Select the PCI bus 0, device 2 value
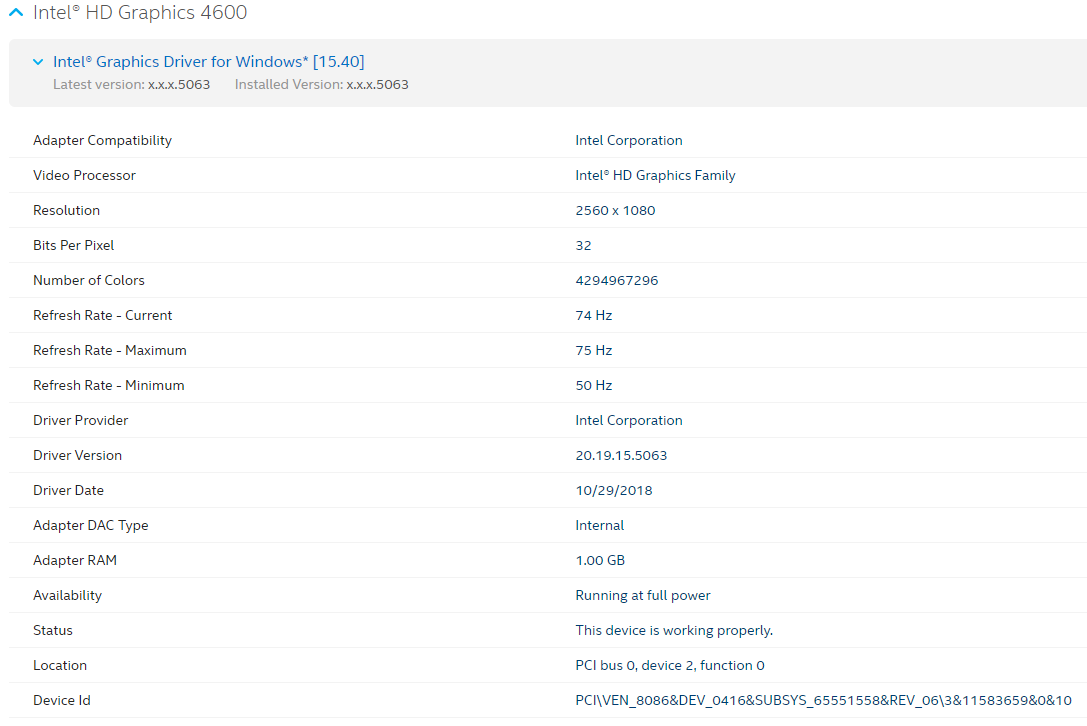 point(670,666)
